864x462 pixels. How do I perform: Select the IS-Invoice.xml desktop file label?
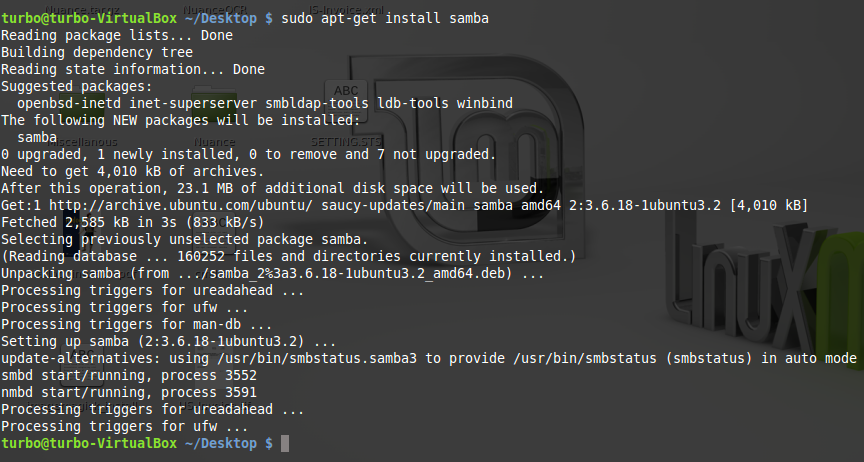(347, 10)
